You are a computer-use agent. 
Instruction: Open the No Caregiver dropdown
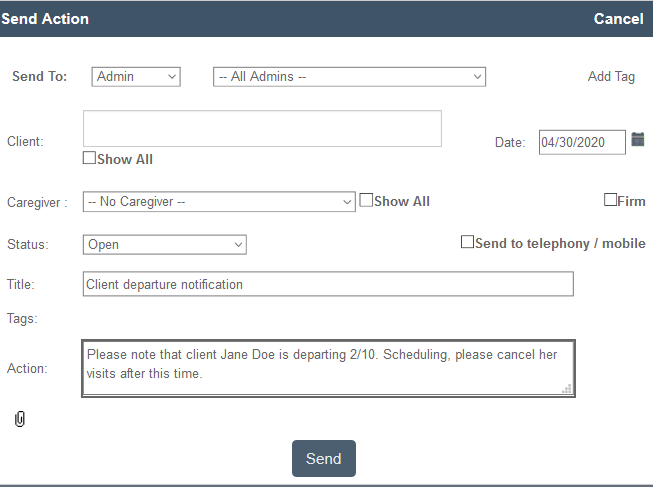tap(219, 202)
